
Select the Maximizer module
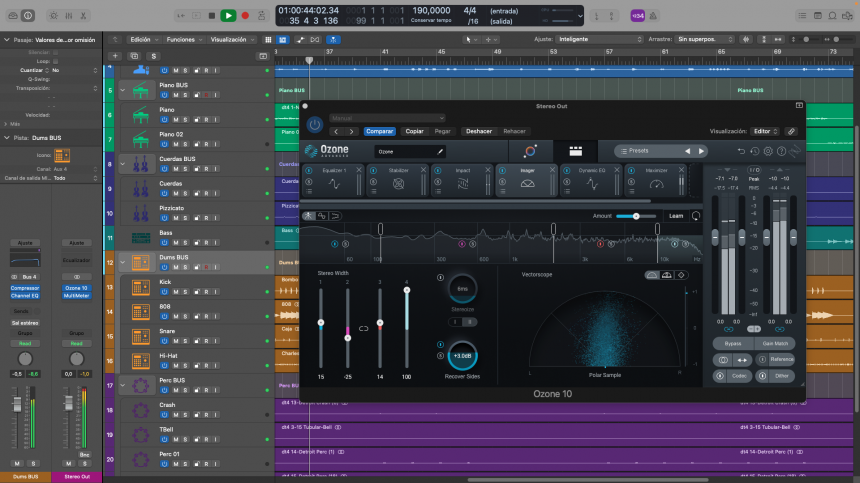pyautogui.click(x=656, y=181)
